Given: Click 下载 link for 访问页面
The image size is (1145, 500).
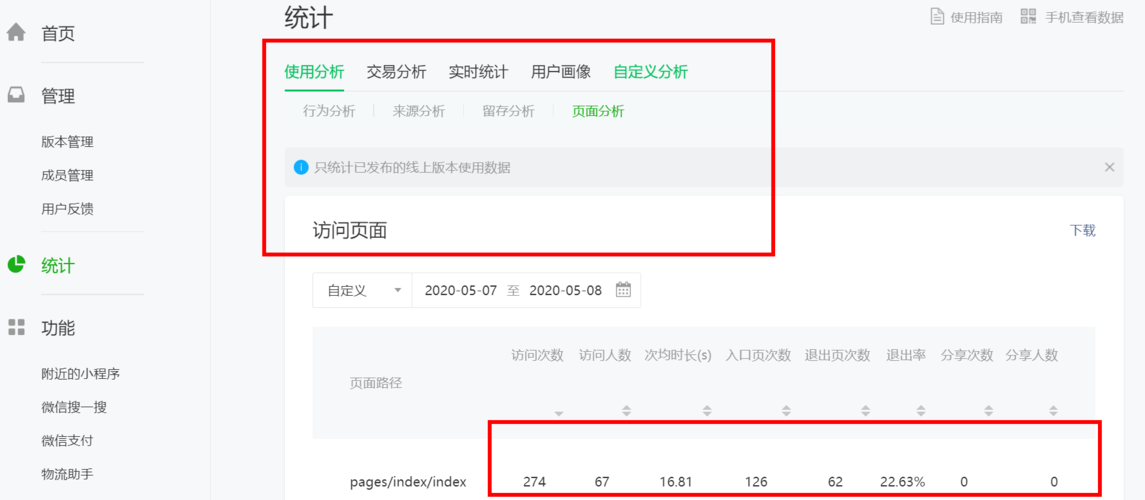Looking at the screenshot, I should coord(1082,231).
